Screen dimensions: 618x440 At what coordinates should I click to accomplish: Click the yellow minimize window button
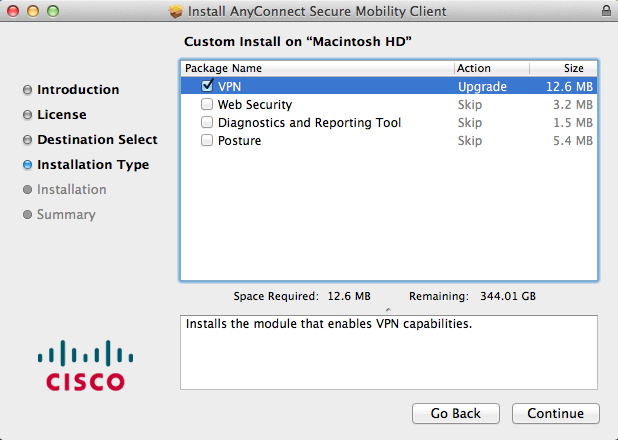33,11
